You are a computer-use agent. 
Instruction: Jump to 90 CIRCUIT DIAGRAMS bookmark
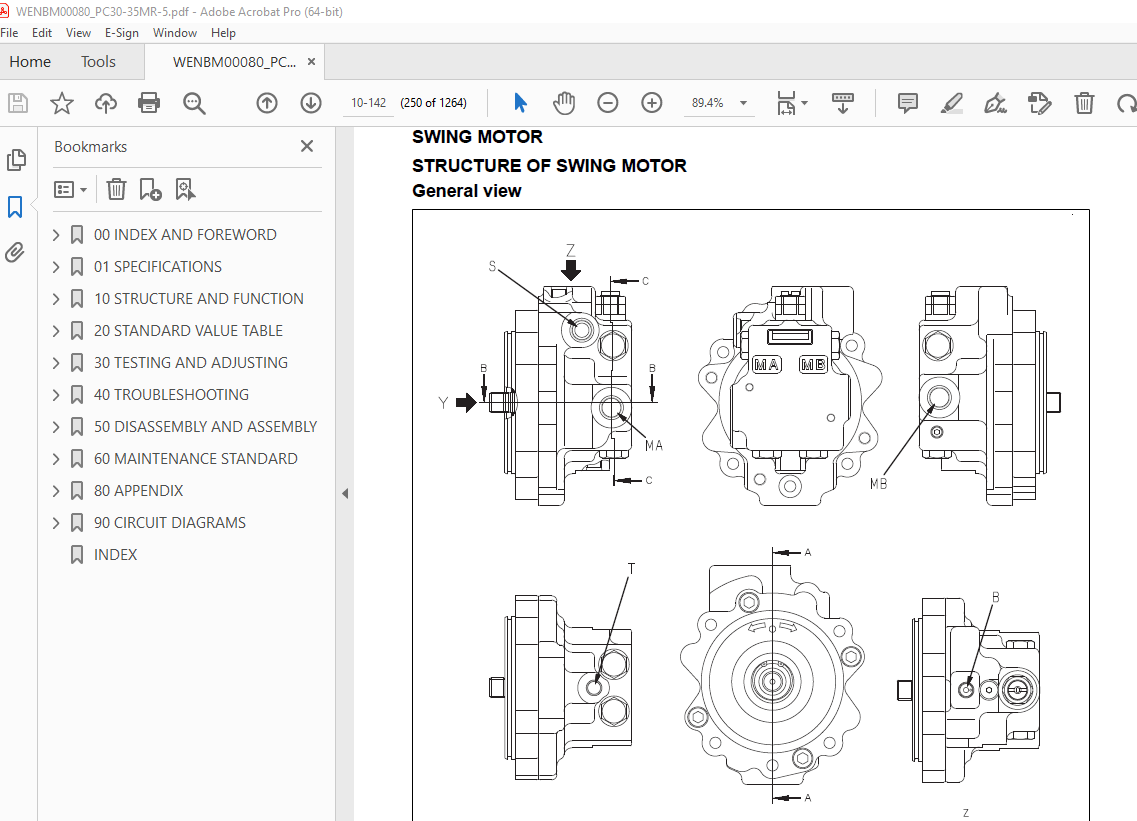[x=170, y=523]
